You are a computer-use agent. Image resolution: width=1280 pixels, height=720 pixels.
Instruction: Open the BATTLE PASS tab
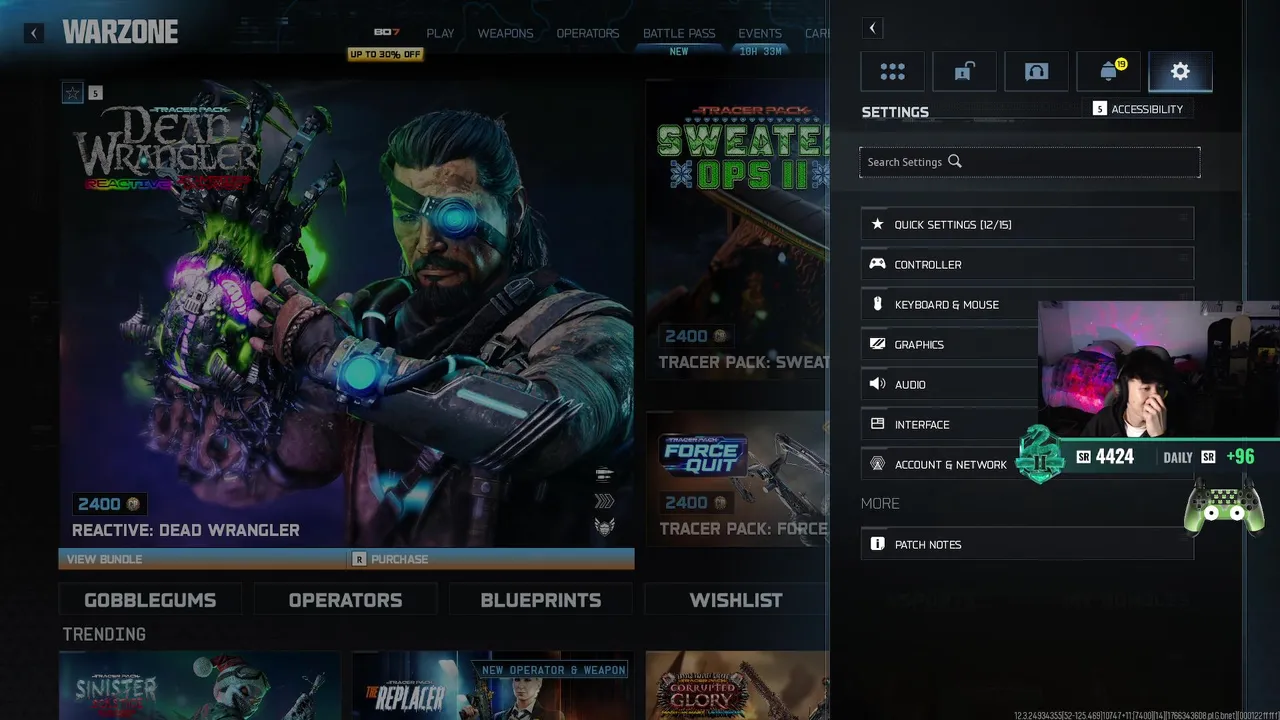[679, 33]
